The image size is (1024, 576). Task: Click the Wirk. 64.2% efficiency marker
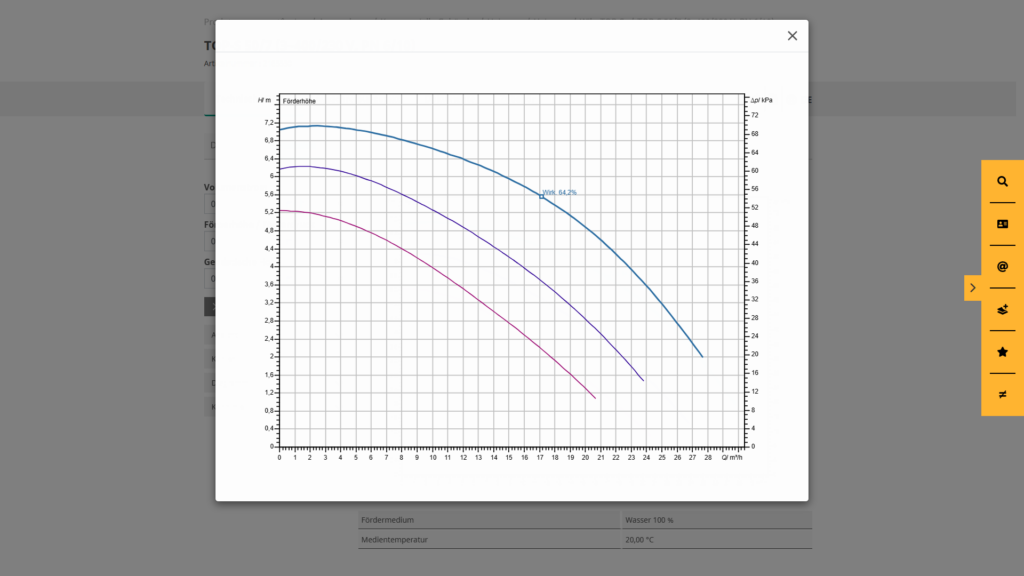[x=542, y=197]
